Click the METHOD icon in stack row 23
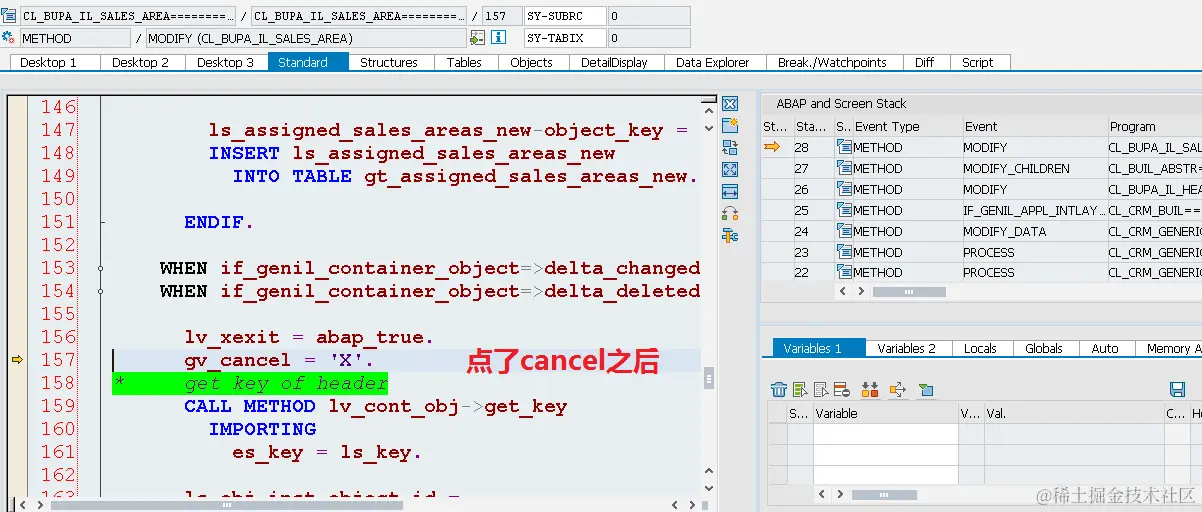This screenshot has height=512, width=1202. tap(844, 252)
